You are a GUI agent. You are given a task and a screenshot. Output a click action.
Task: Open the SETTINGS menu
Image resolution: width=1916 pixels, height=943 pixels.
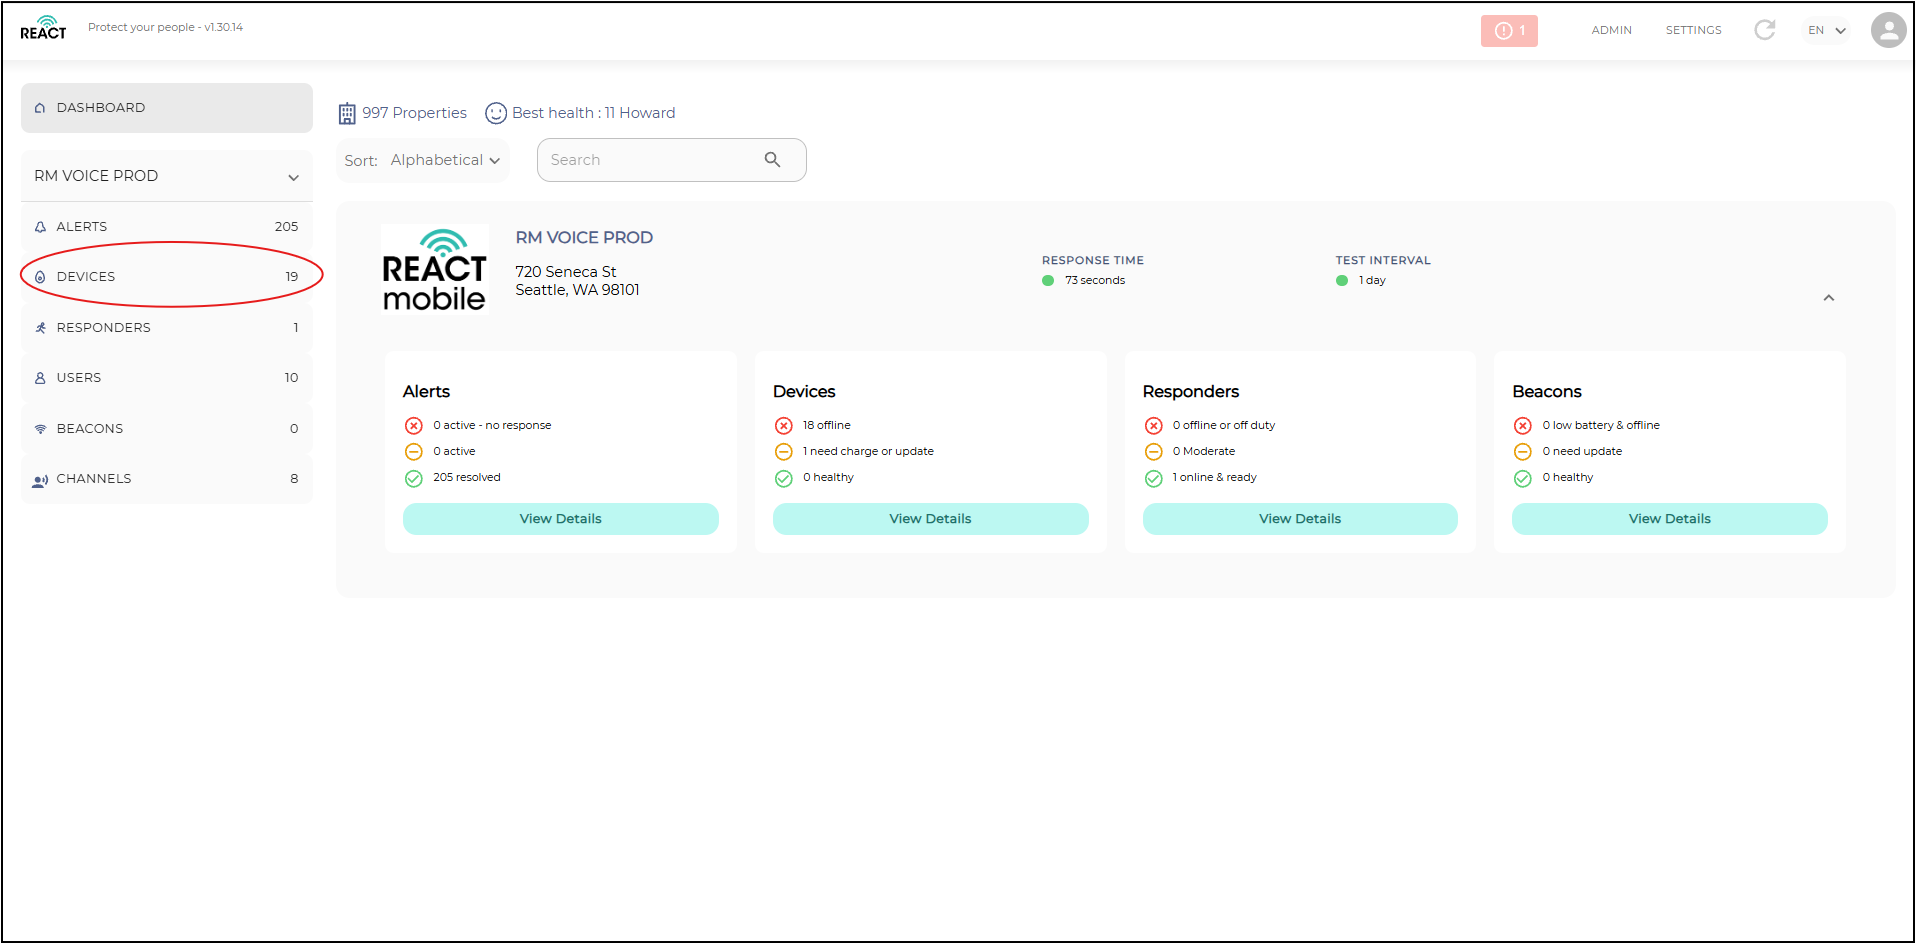click(1693, 30)
